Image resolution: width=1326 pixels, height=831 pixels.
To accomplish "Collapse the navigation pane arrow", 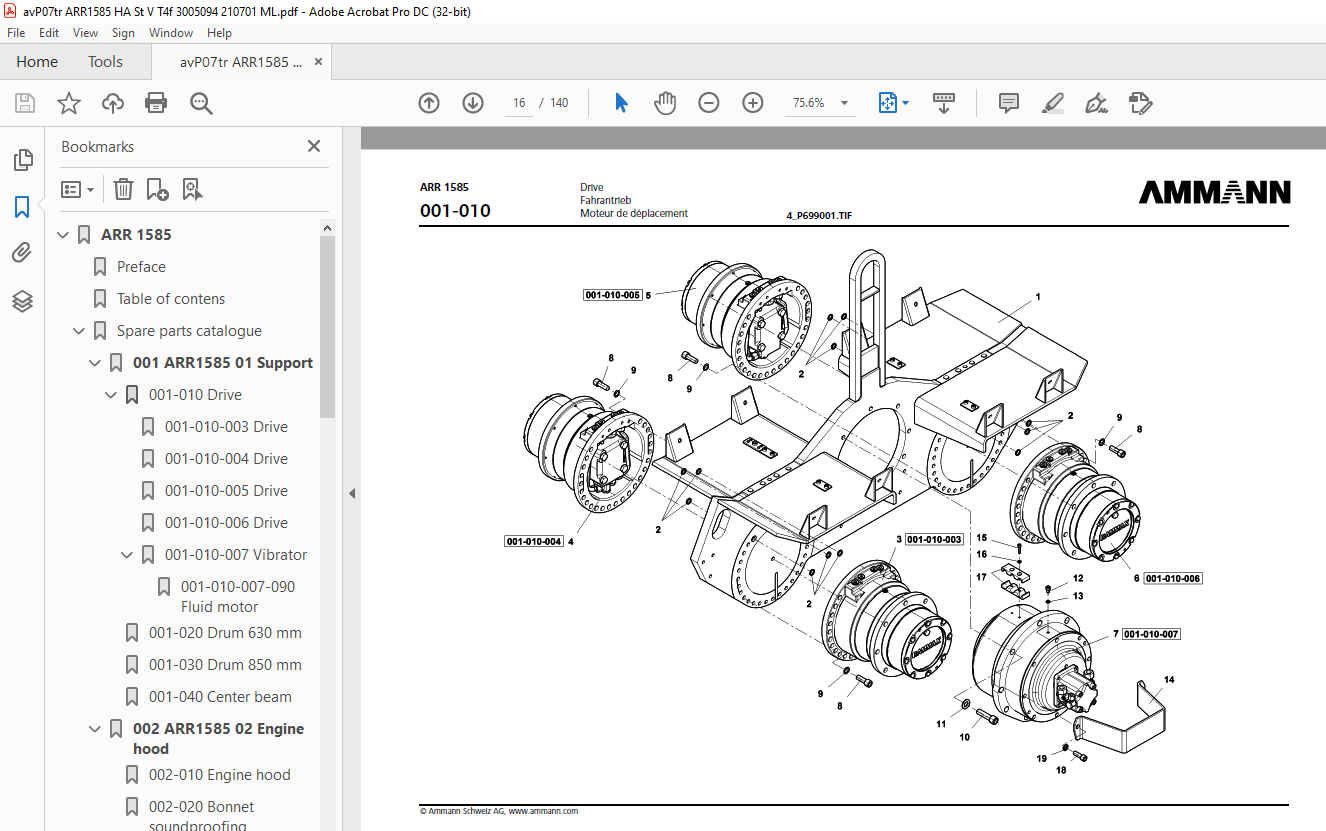I will point(352,493).
